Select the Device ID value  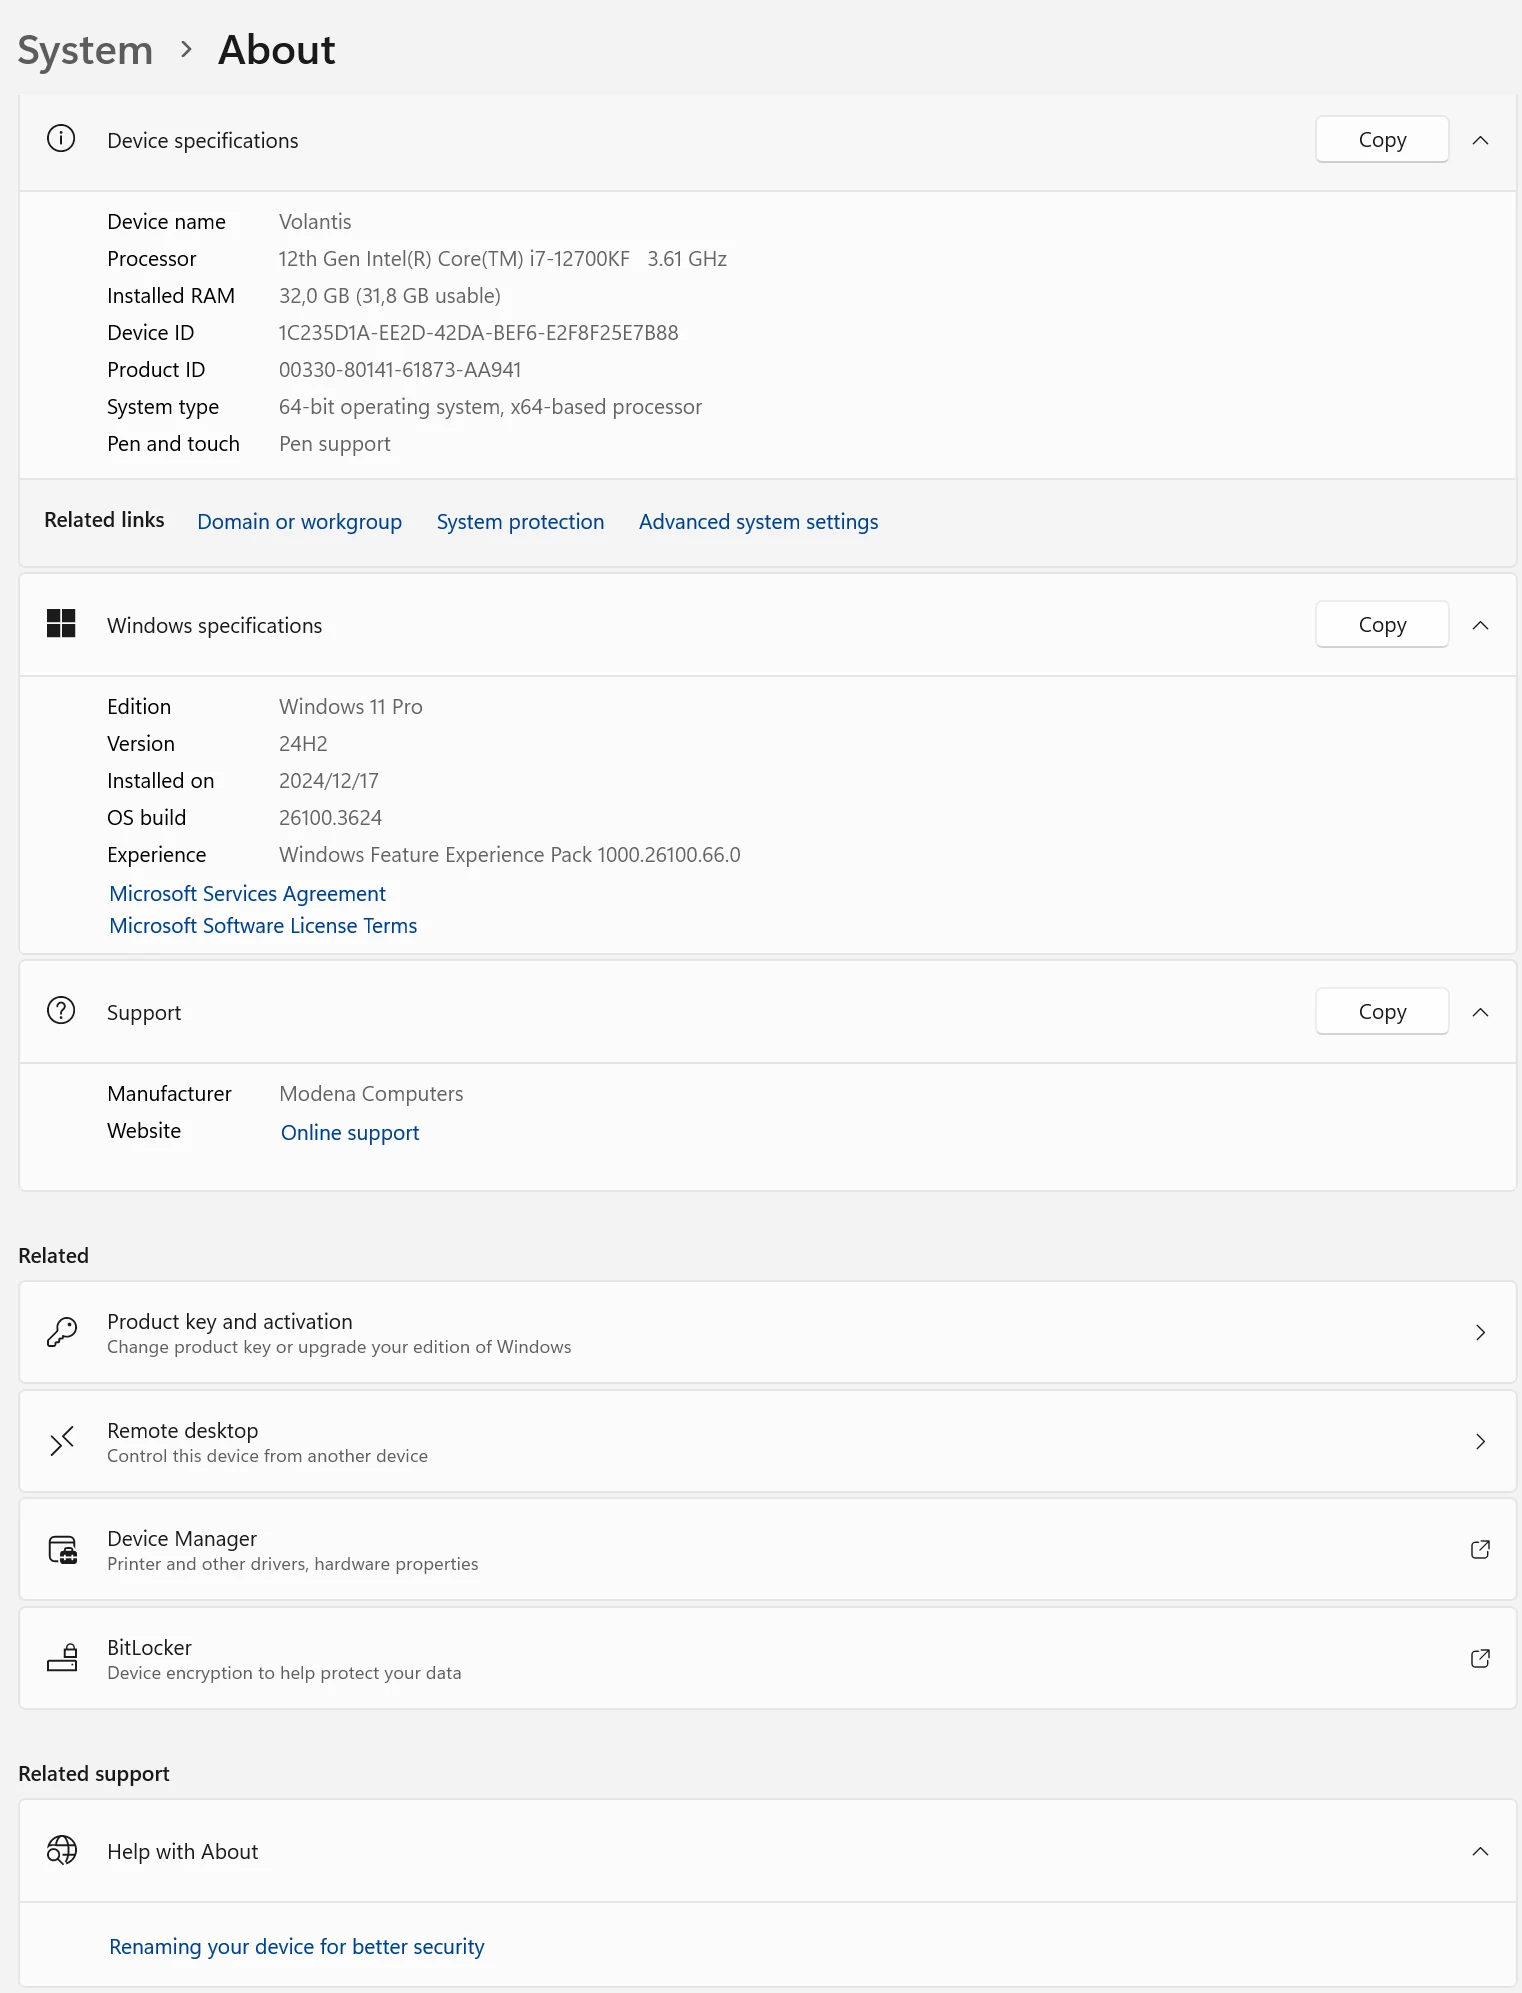click(478, 333)
